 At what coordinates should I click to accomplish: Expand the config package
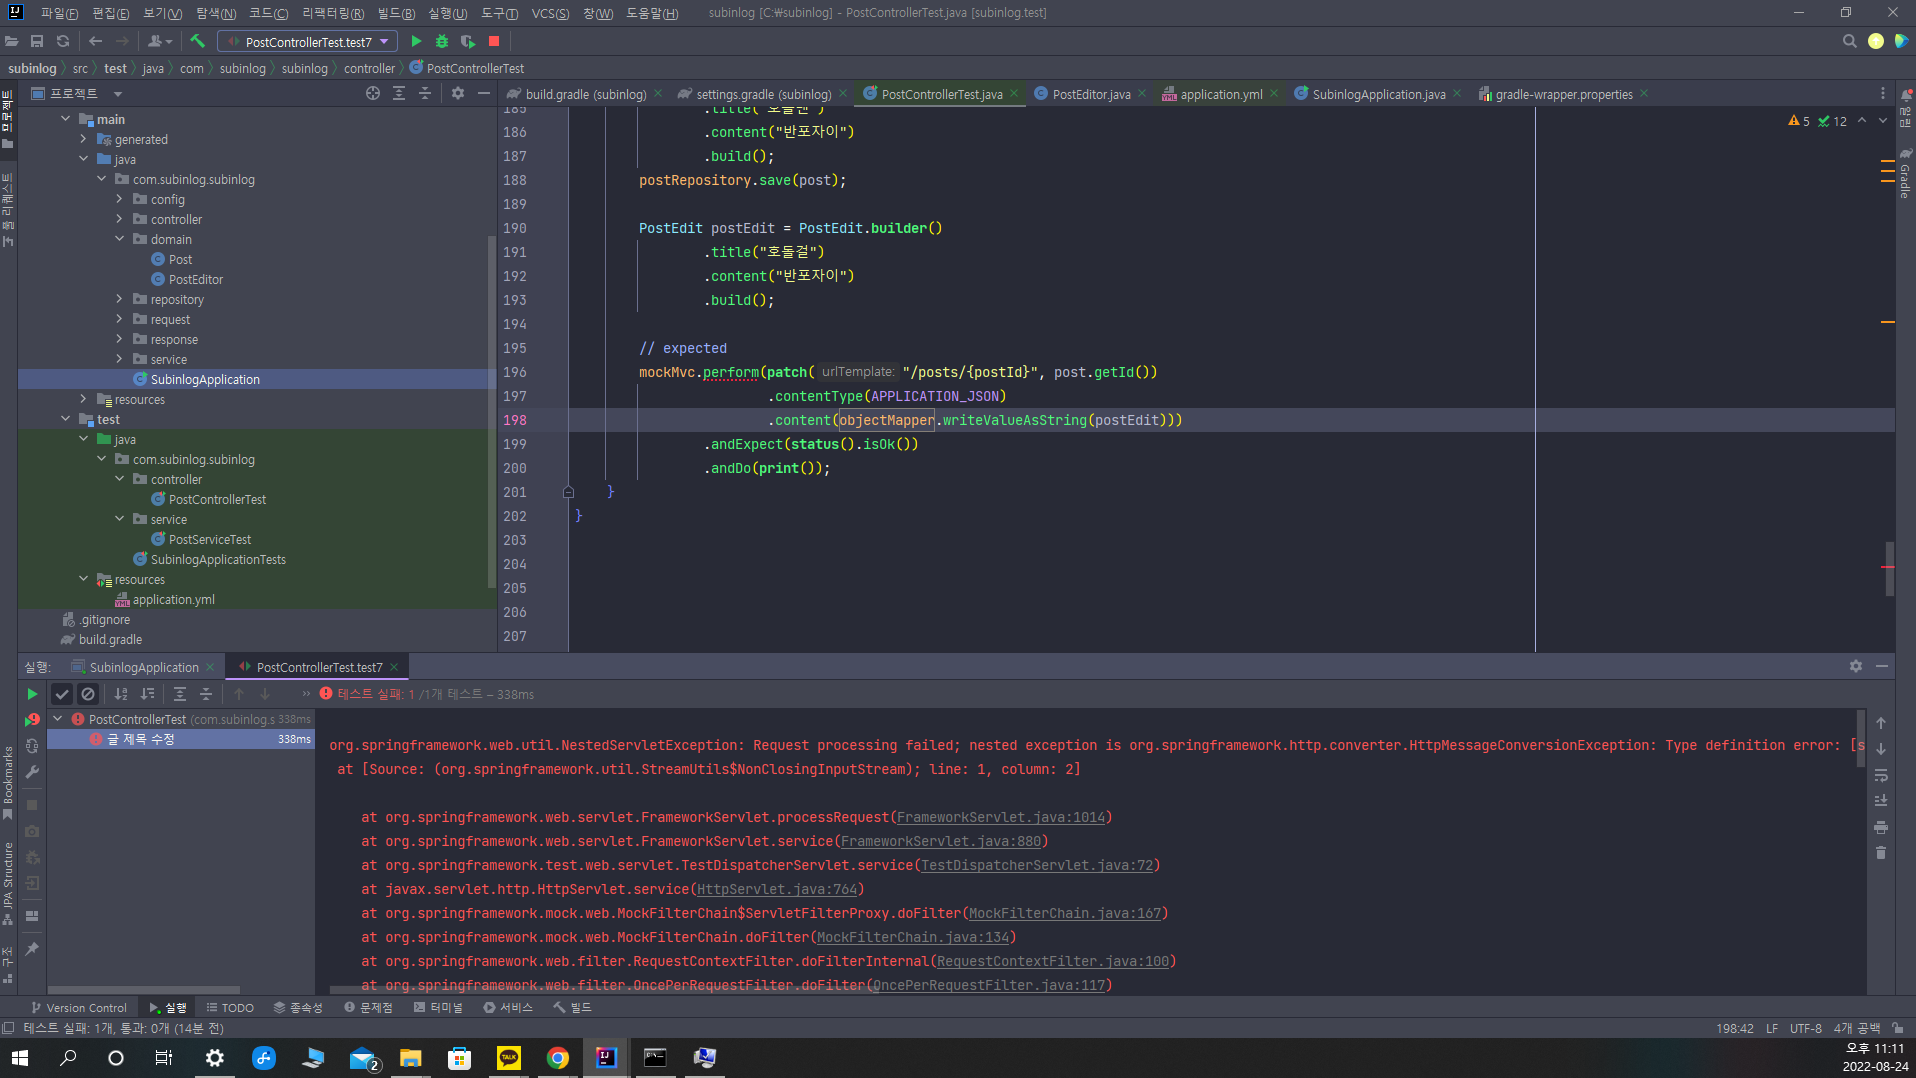(x=120, y=199)
